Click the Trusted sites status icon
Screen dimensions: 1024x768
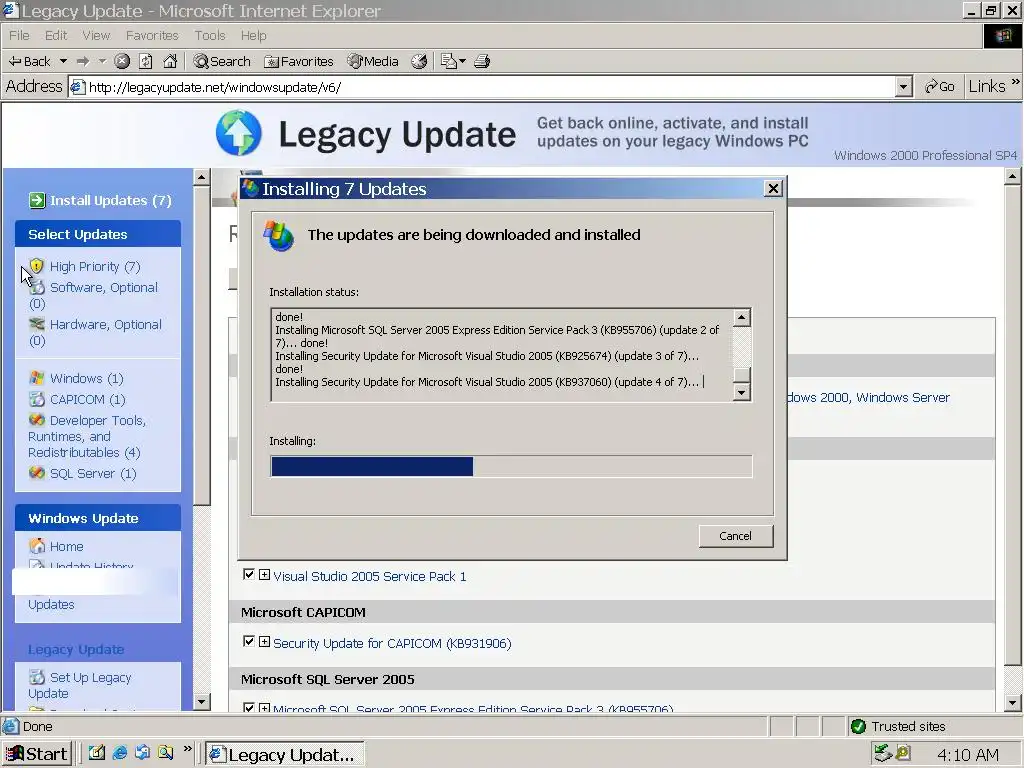(x=858, y=726)
